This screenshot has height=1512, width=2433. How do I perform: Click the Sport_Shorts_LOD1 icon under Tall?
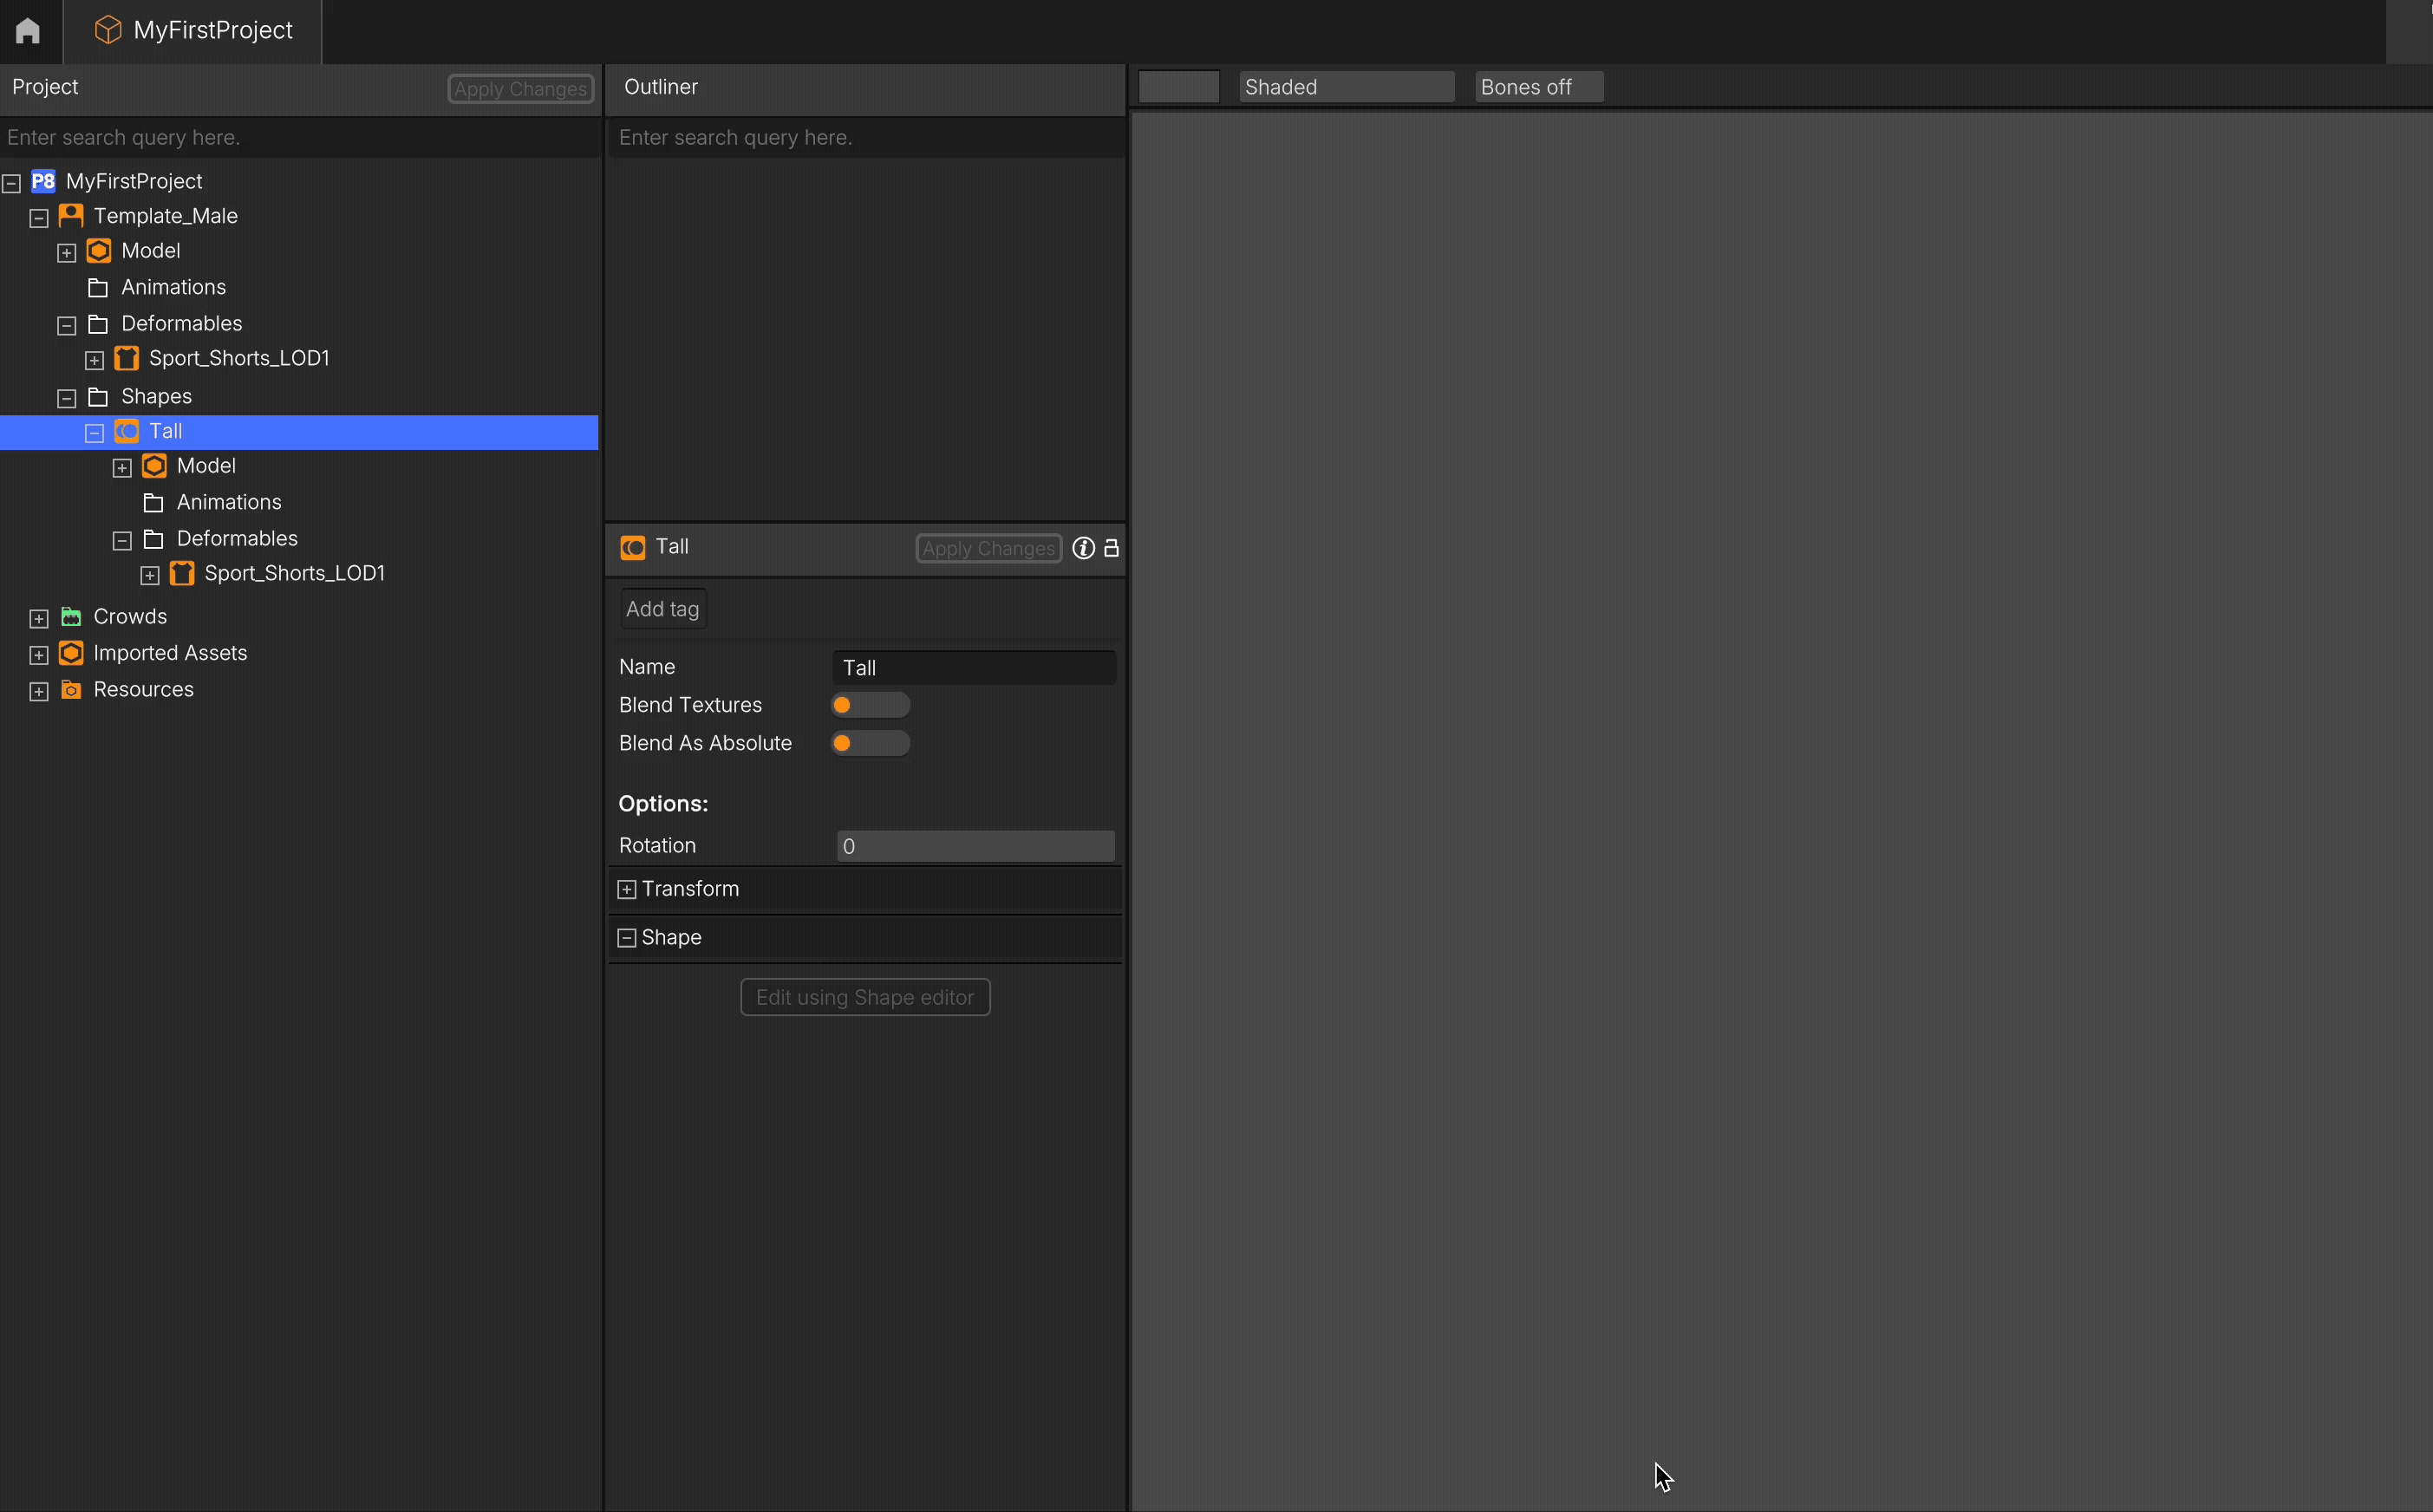pos(182,573)
